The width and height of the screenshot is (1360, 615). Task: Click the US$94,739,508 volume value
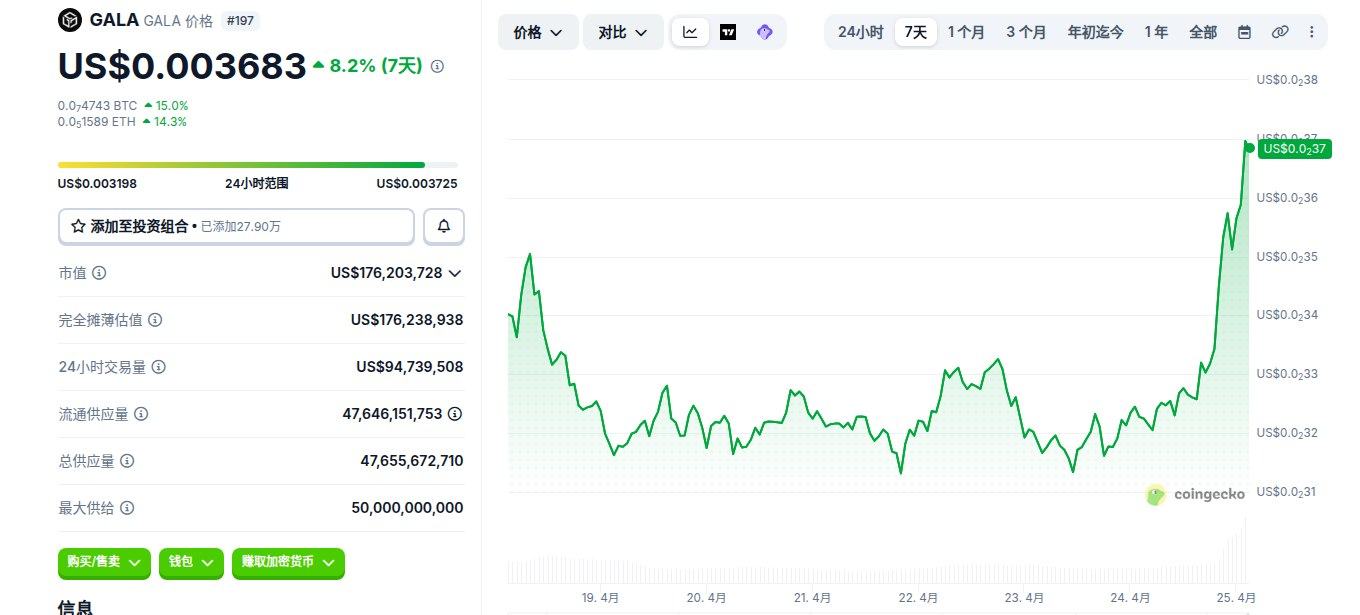click(410, 367)
